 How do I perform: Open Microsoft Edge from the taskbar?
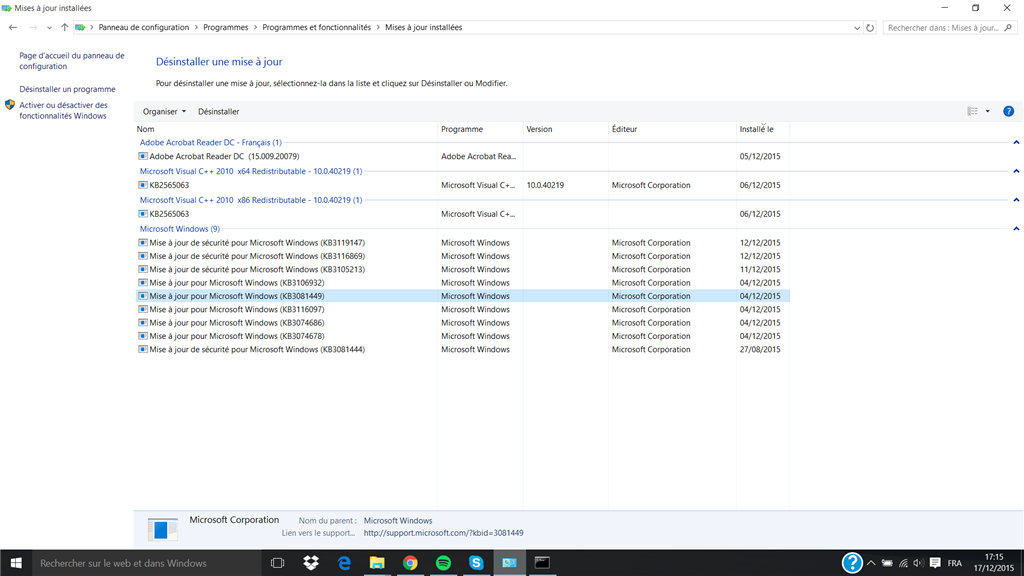[x=344, y=563]
